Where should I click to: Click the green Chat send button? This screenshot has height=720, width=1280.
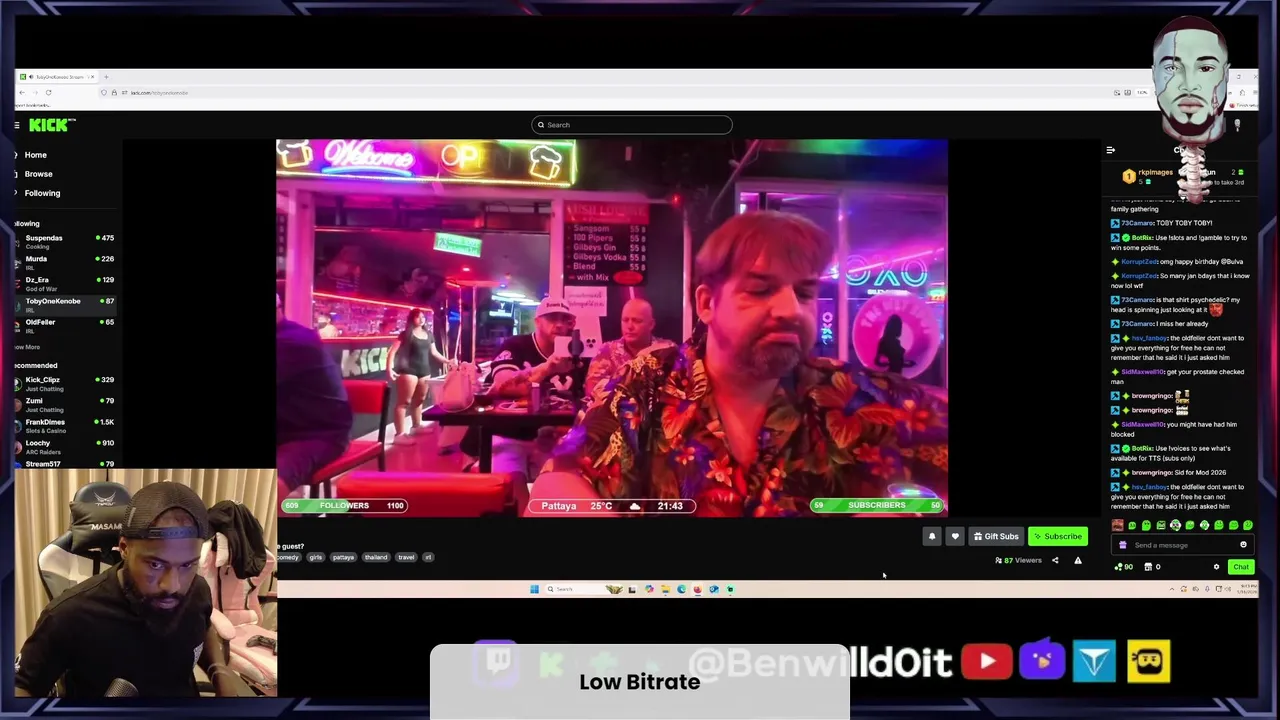coord(1240,567)
